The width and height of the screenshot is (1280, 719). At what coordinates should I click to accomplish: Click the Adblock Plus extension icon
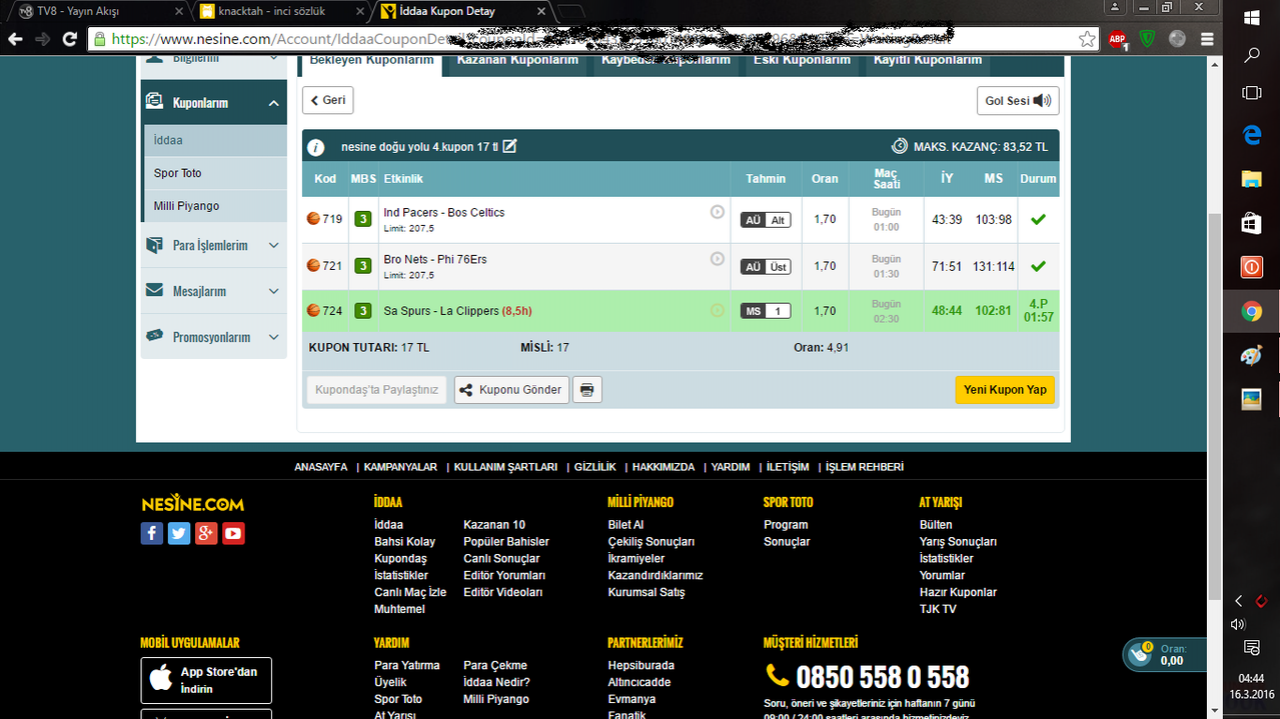click(x=1117, y=39)
